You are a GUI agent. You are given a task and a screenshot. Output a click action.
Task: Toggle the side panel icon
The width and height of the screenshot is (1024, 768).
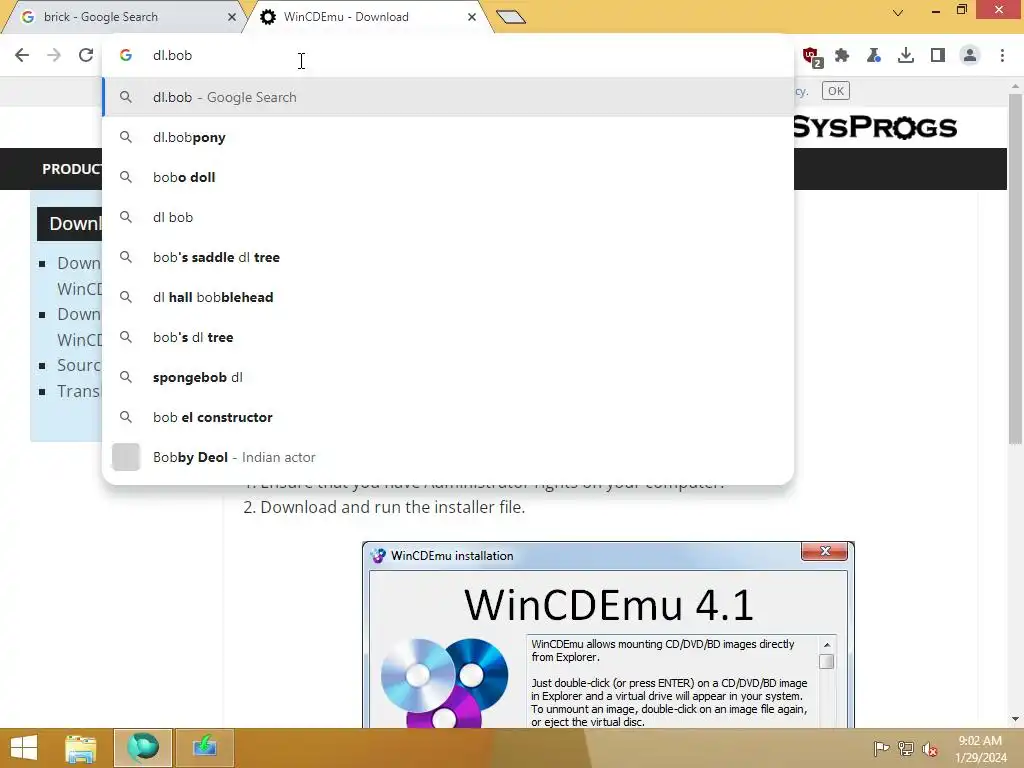tap(938, 55)
